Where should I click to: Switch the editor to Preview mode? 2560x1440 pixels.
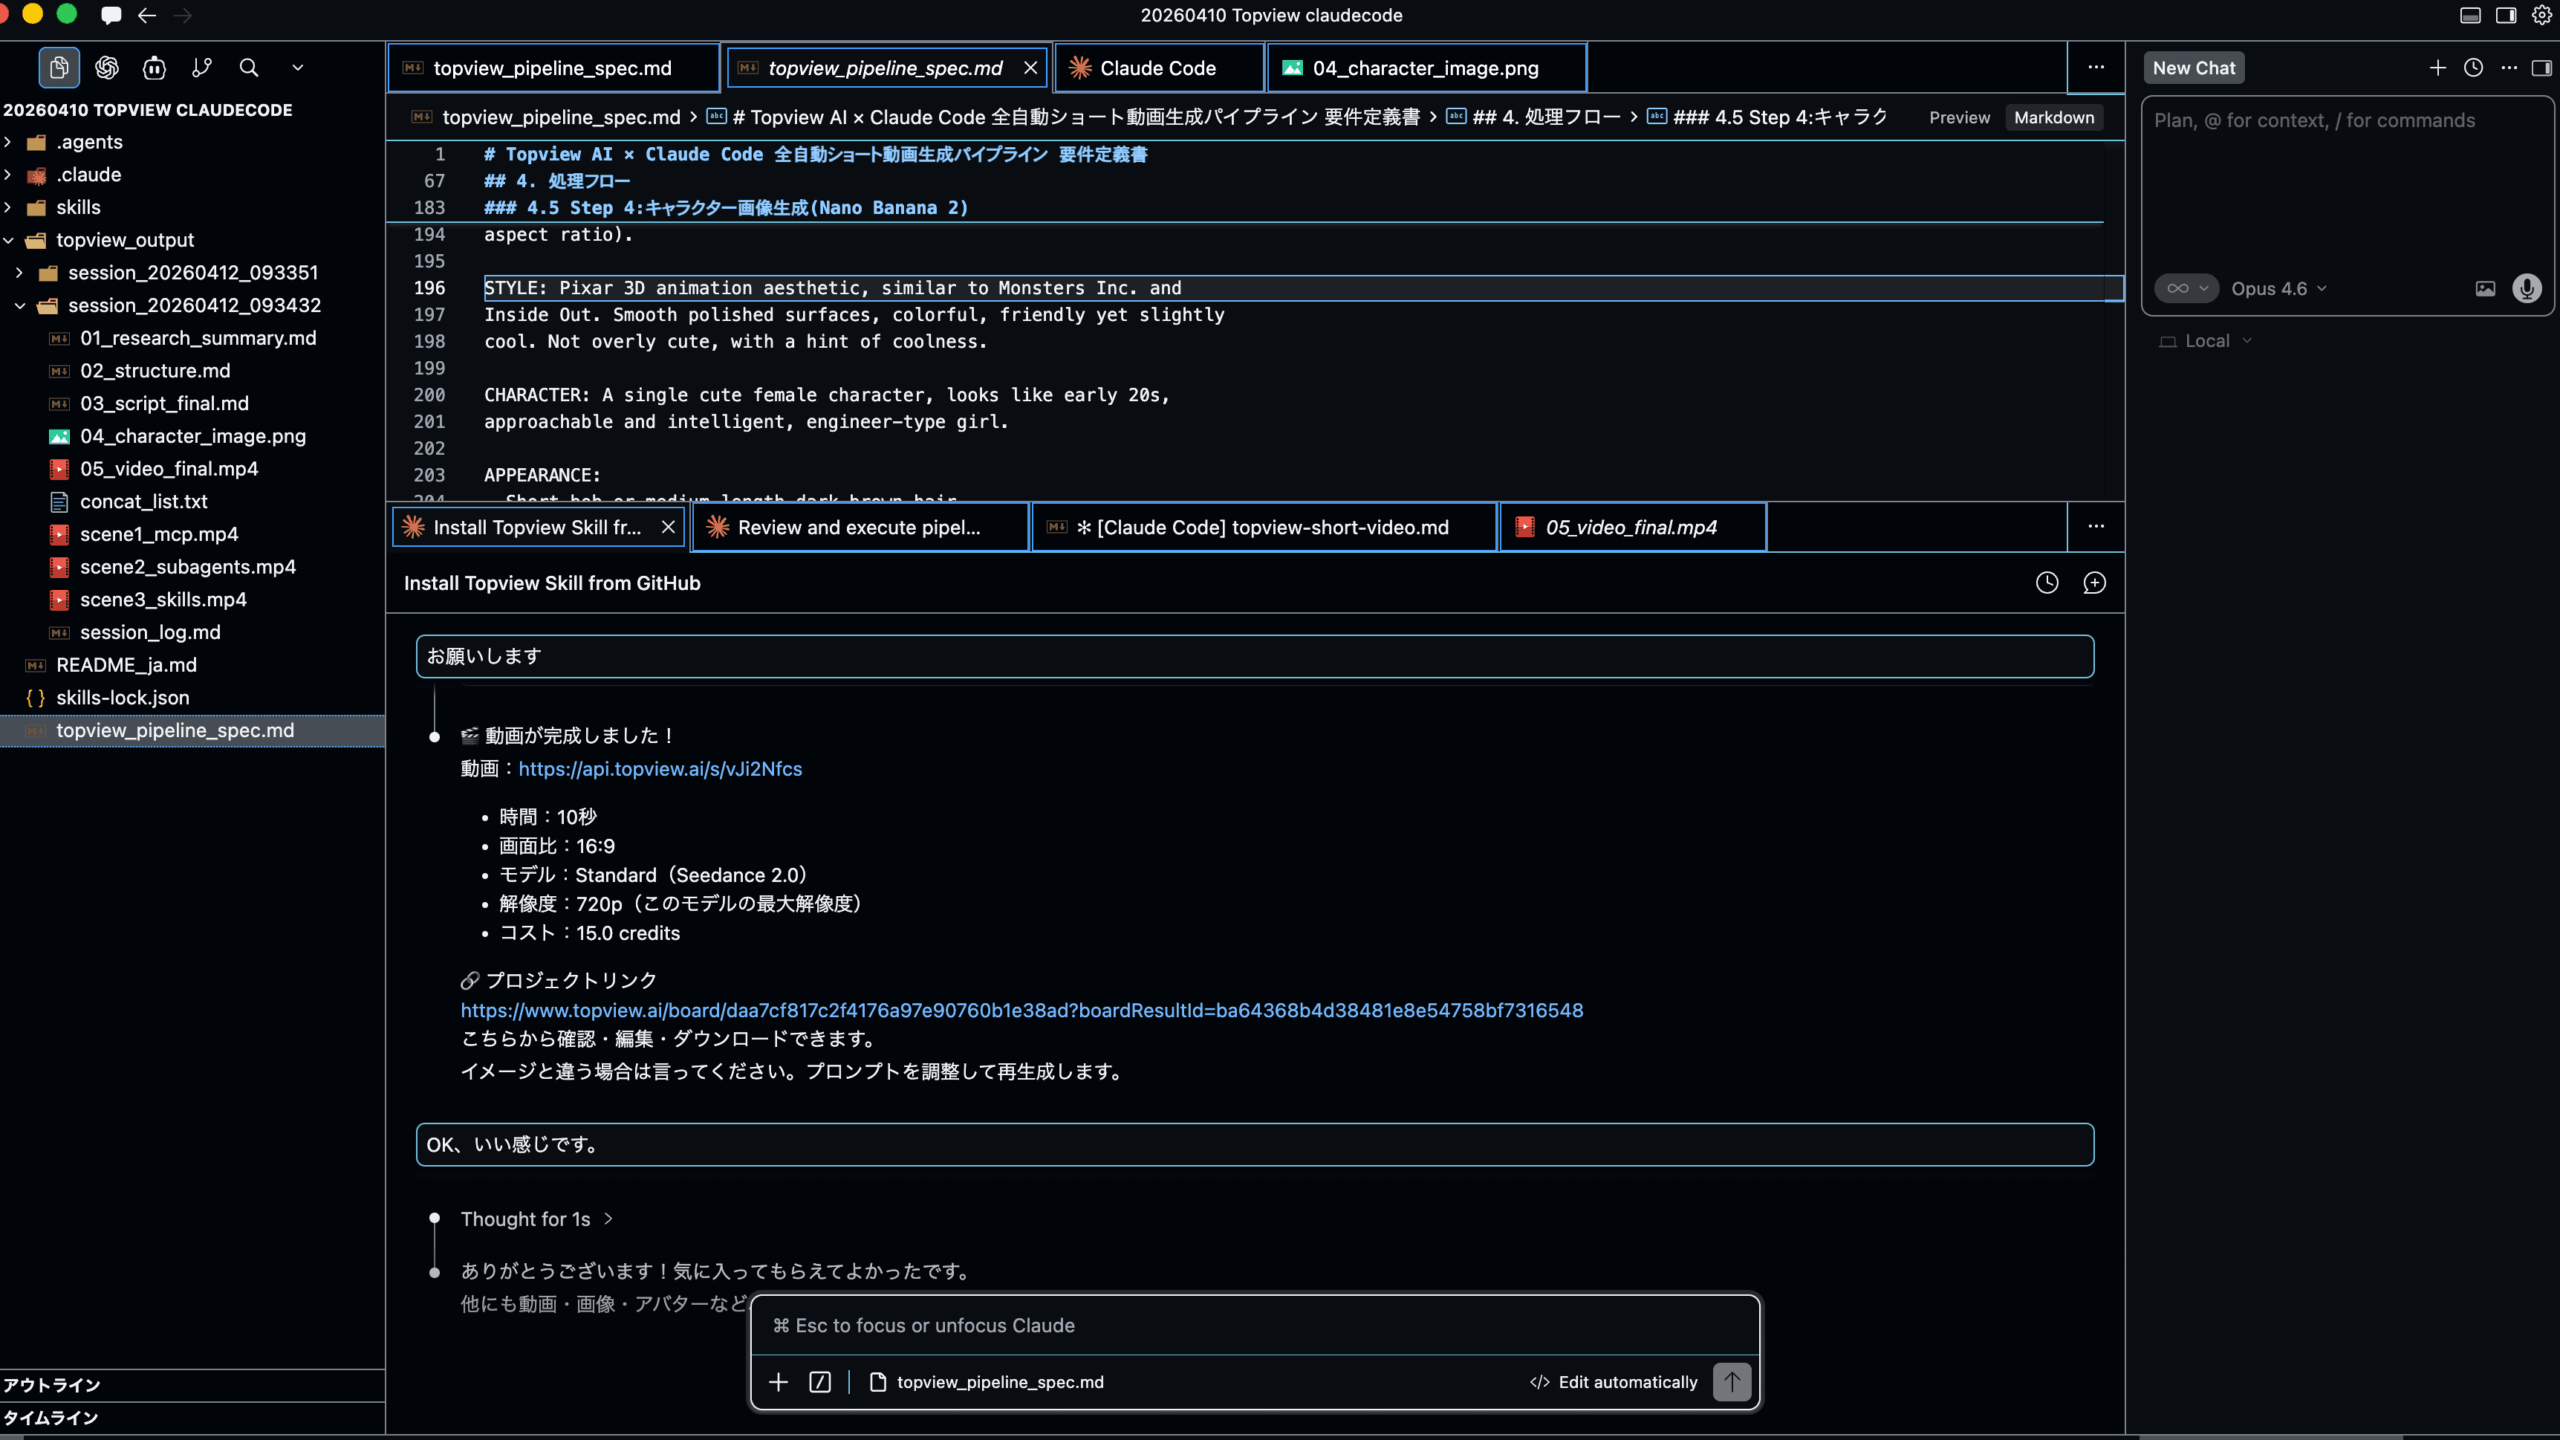[1959, 118]
